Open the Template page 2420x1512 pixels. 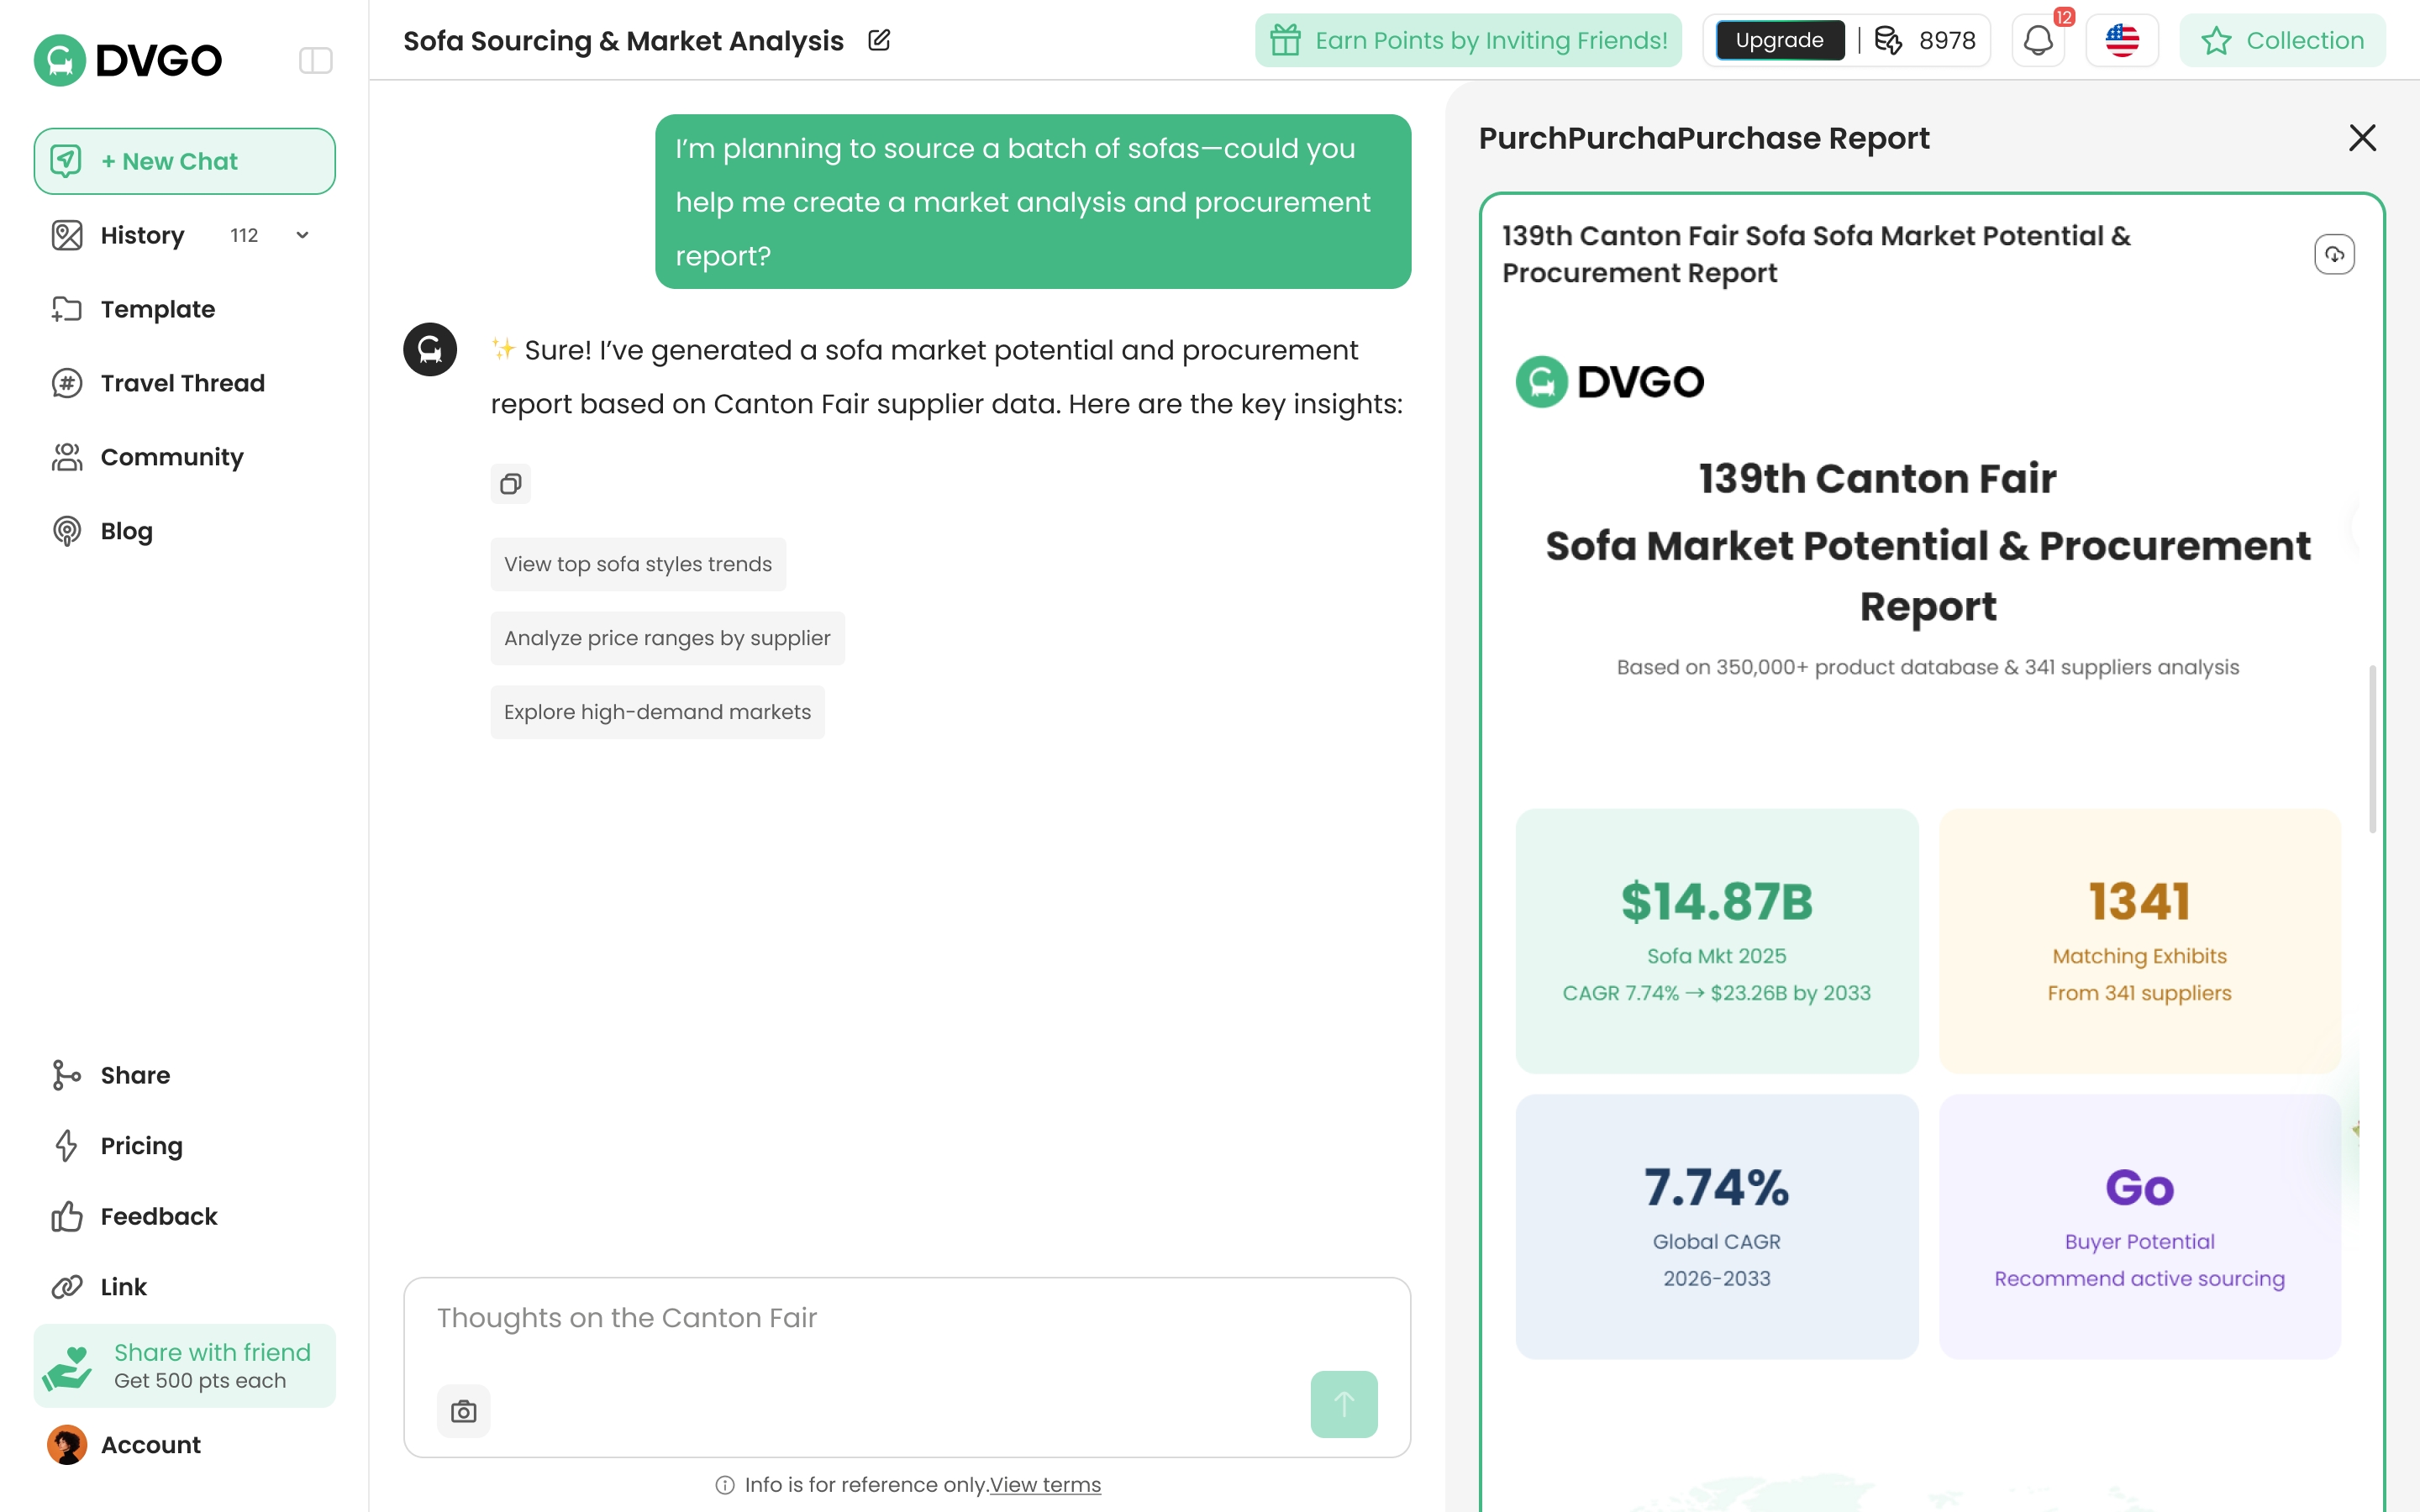point(157,309)
